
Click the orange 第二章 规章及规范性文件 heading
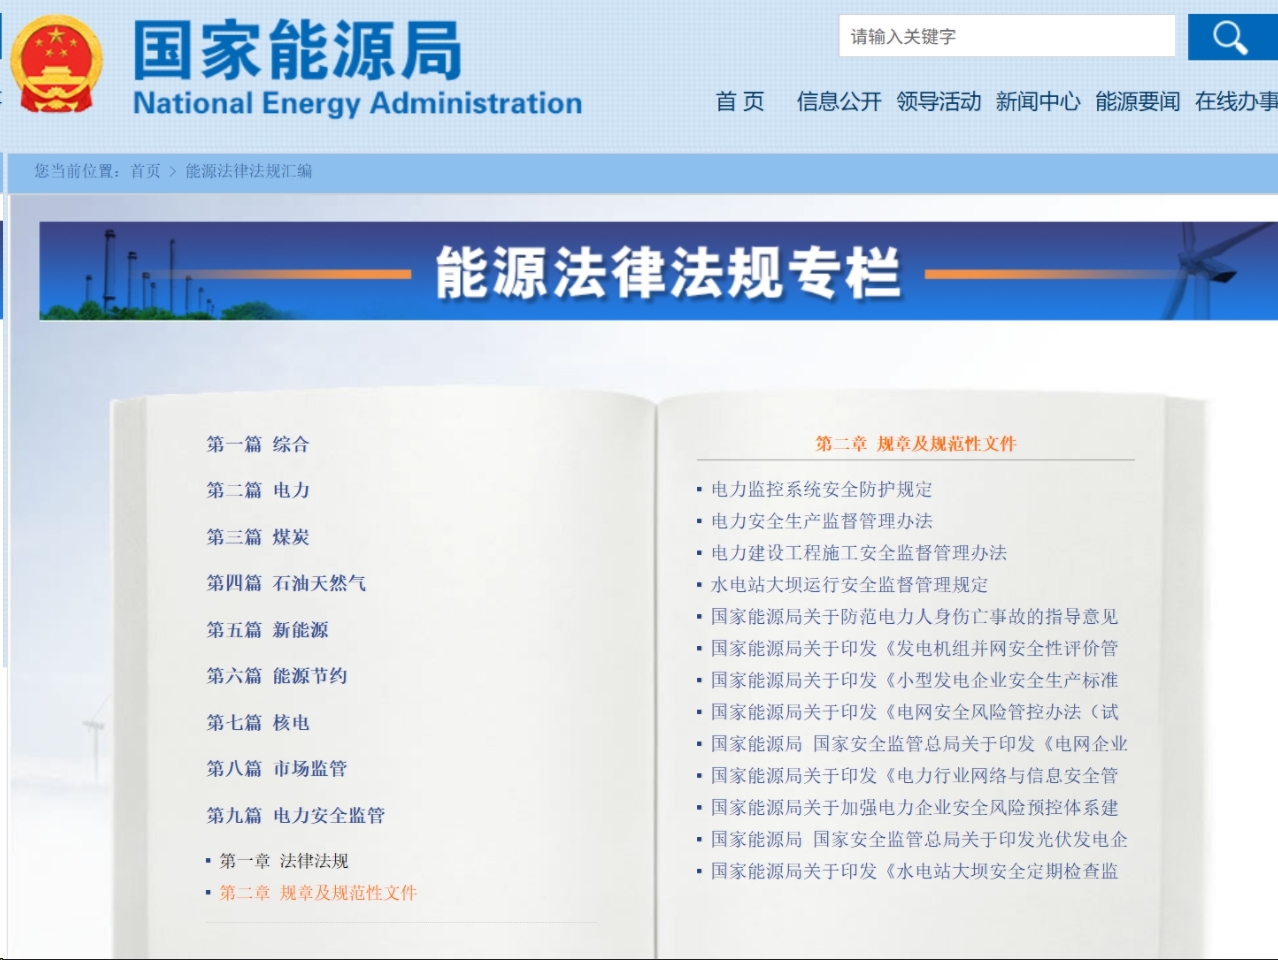point(915,444)
